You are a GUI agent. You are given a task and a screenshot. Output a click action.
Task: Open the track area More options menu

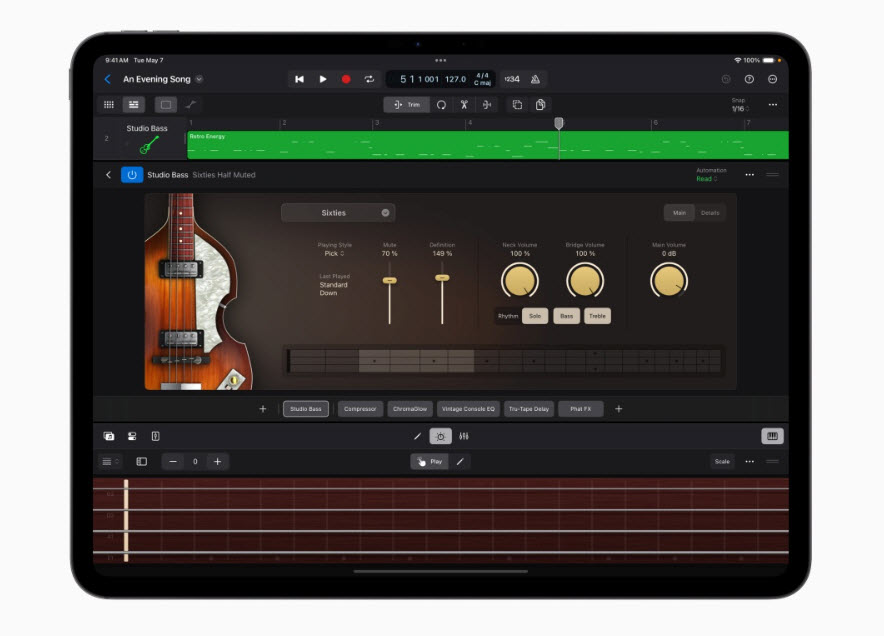(x=772, y=105)
